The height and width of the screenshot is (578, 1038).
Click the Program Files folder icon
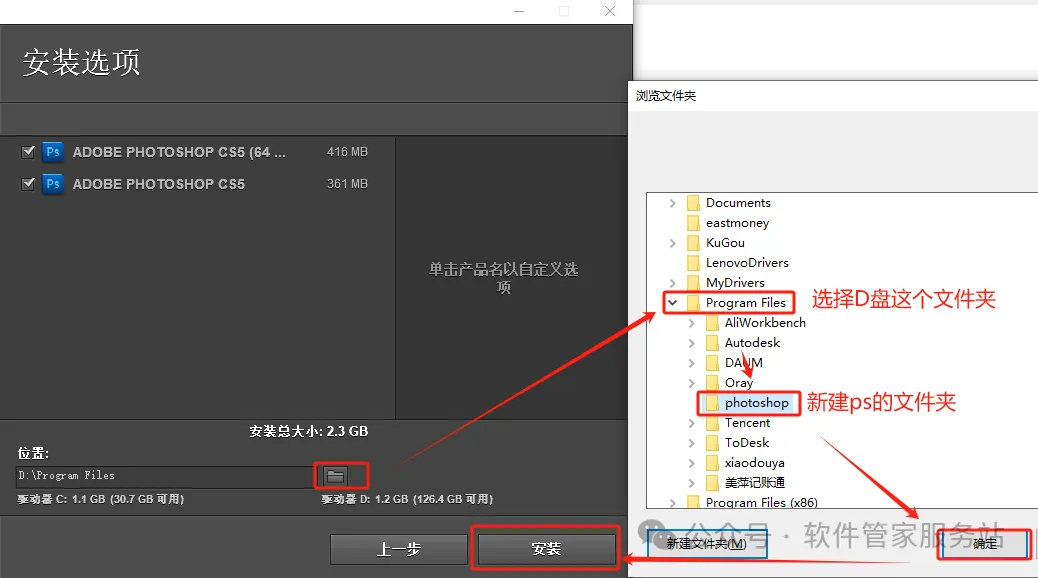694,303
